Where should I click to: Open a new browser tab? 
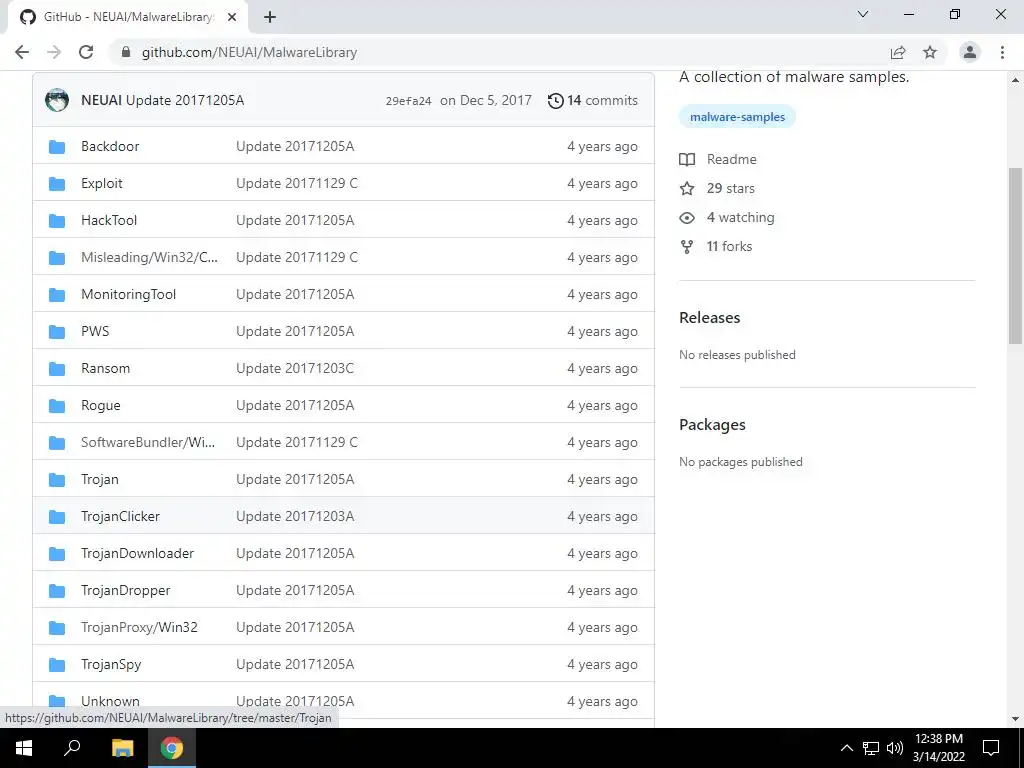pyautogui.click(x=270, y=18)
